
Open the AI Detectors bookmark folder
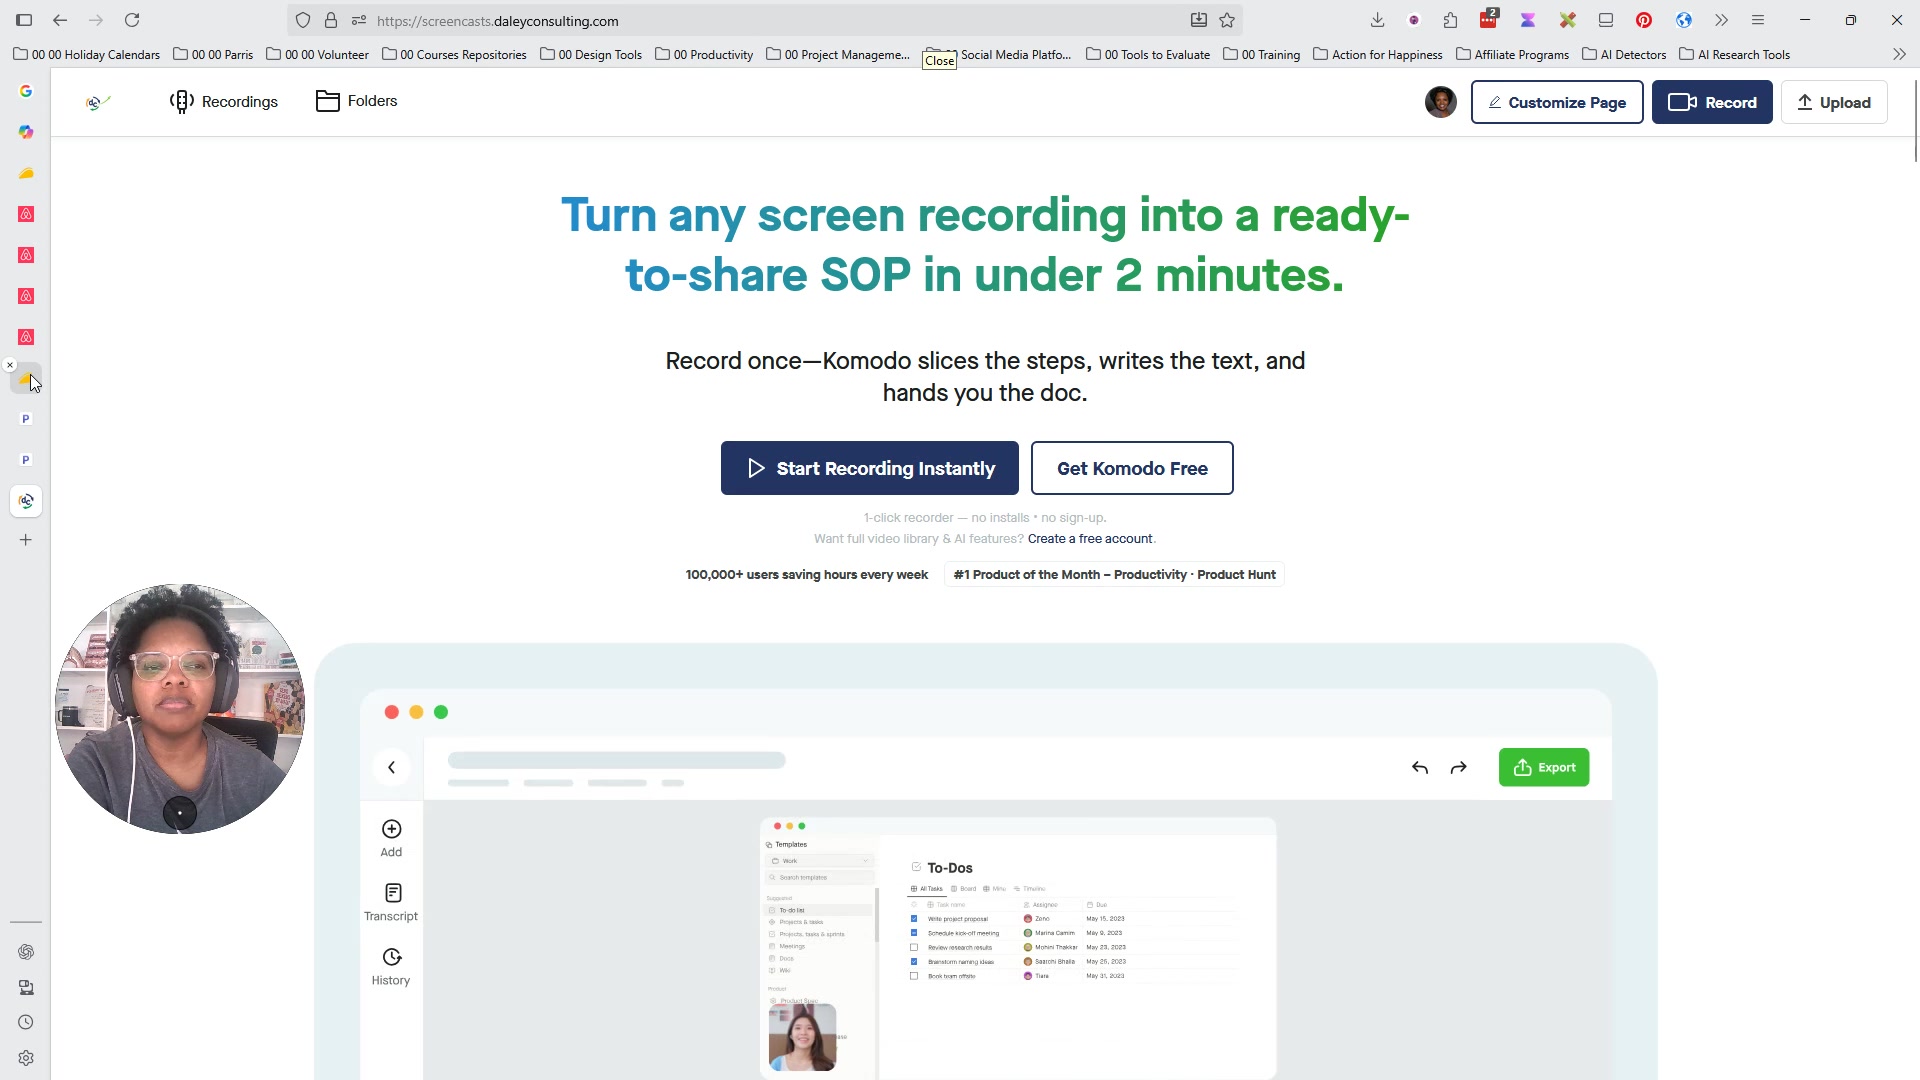1624,55
